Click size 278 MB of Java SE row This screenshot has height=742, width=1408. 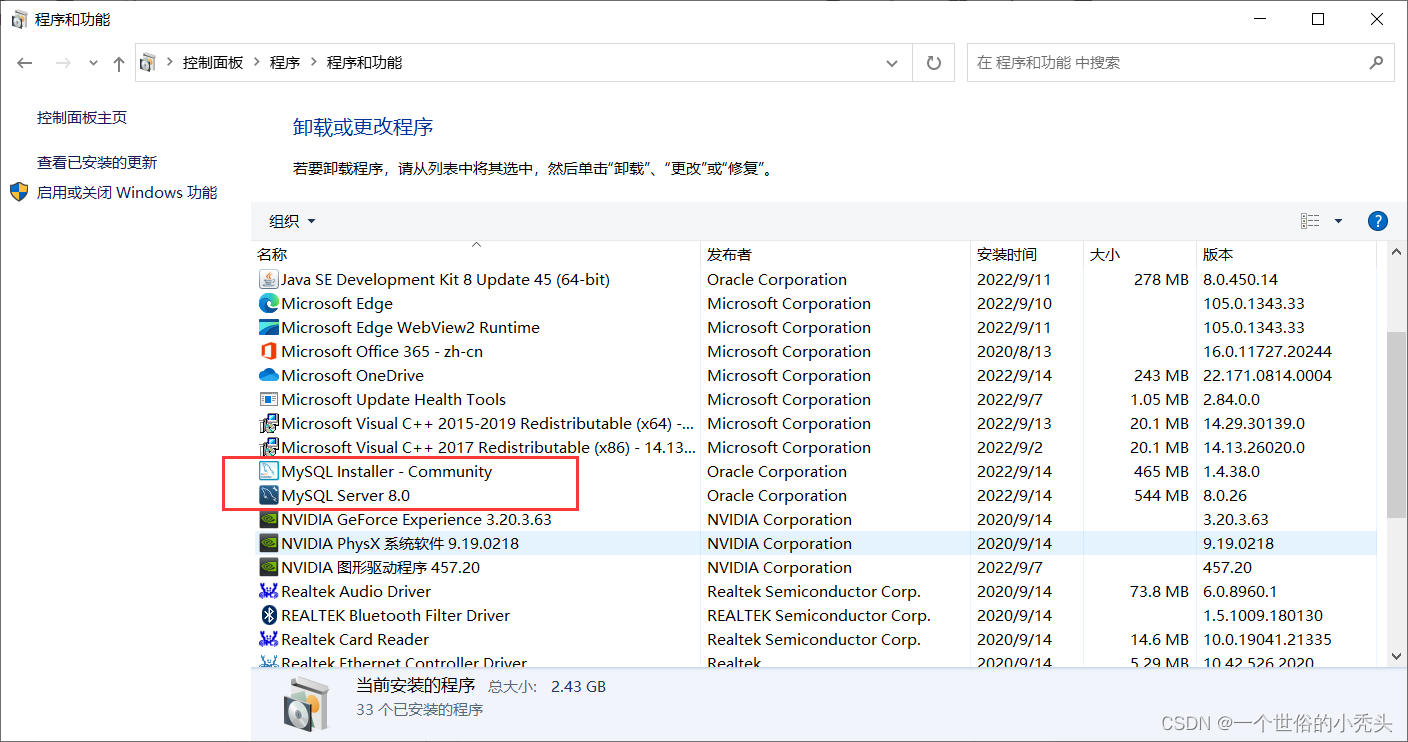click(x=1161, y=279)
